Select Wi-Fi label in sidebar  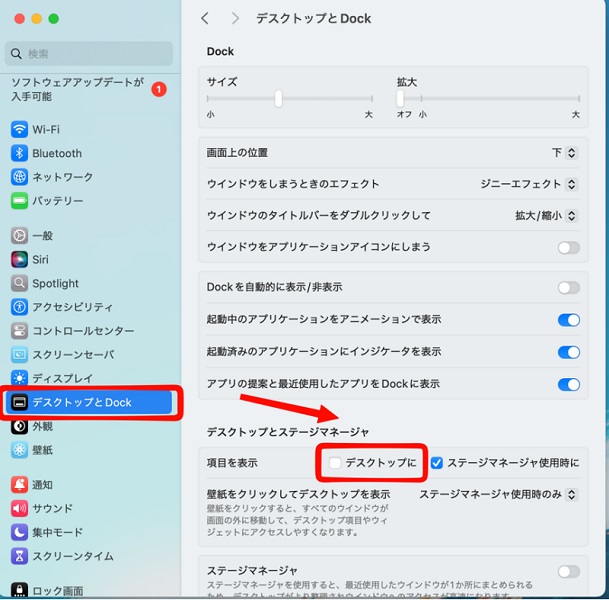(x=46, y=129)
